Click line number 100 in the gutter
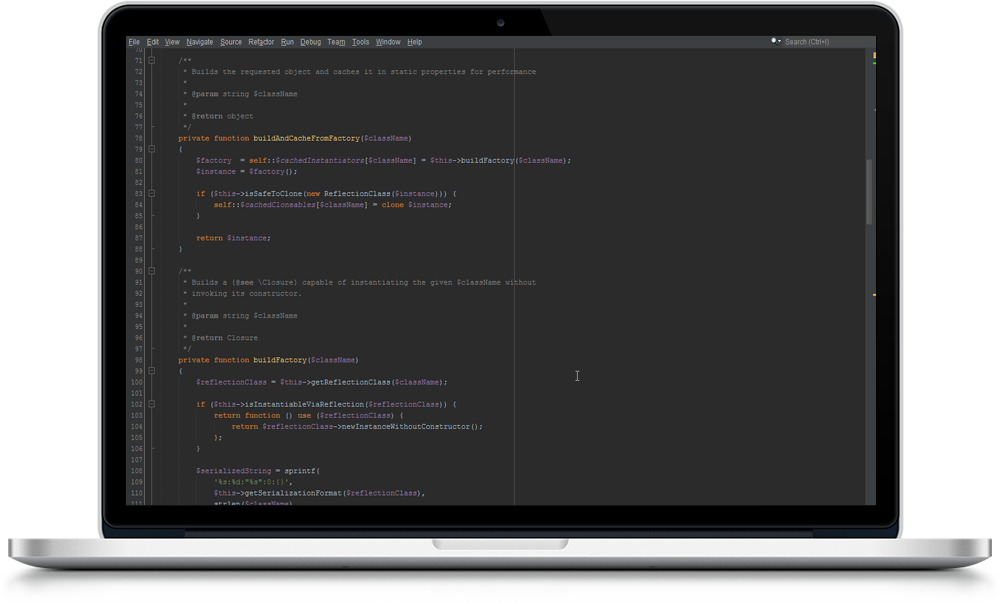The image size is (1000, 604). tap(136, 382)
